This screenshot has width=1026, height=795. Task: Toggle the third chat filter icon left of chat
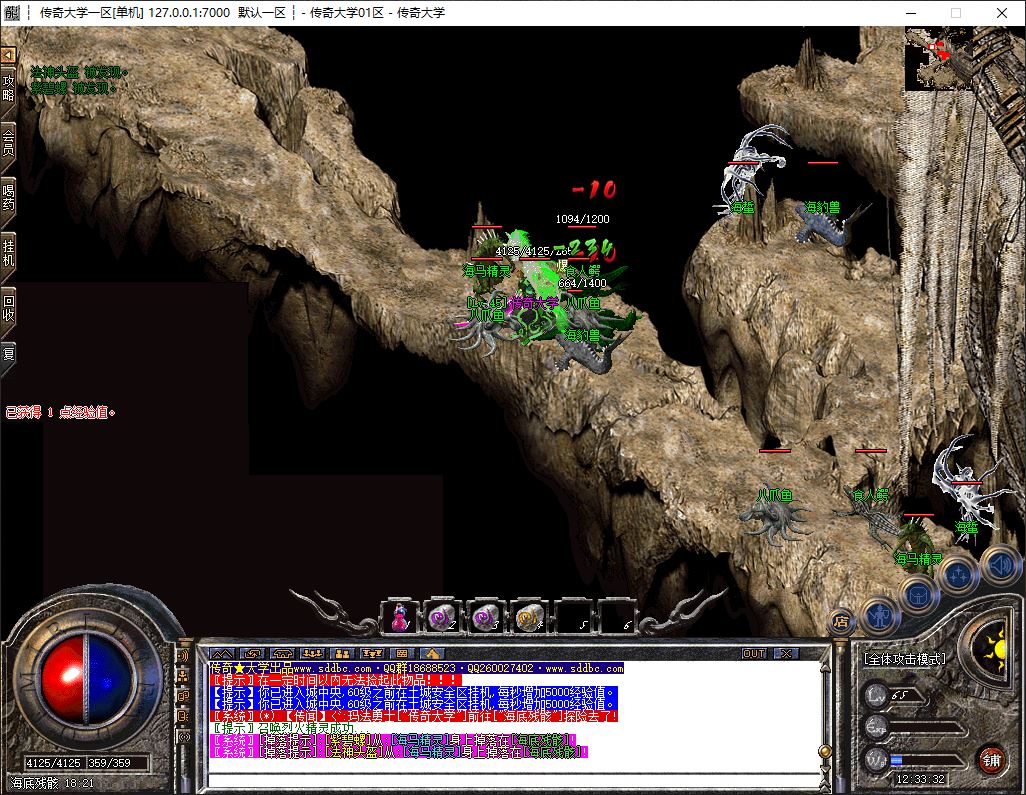coord(184,696)
